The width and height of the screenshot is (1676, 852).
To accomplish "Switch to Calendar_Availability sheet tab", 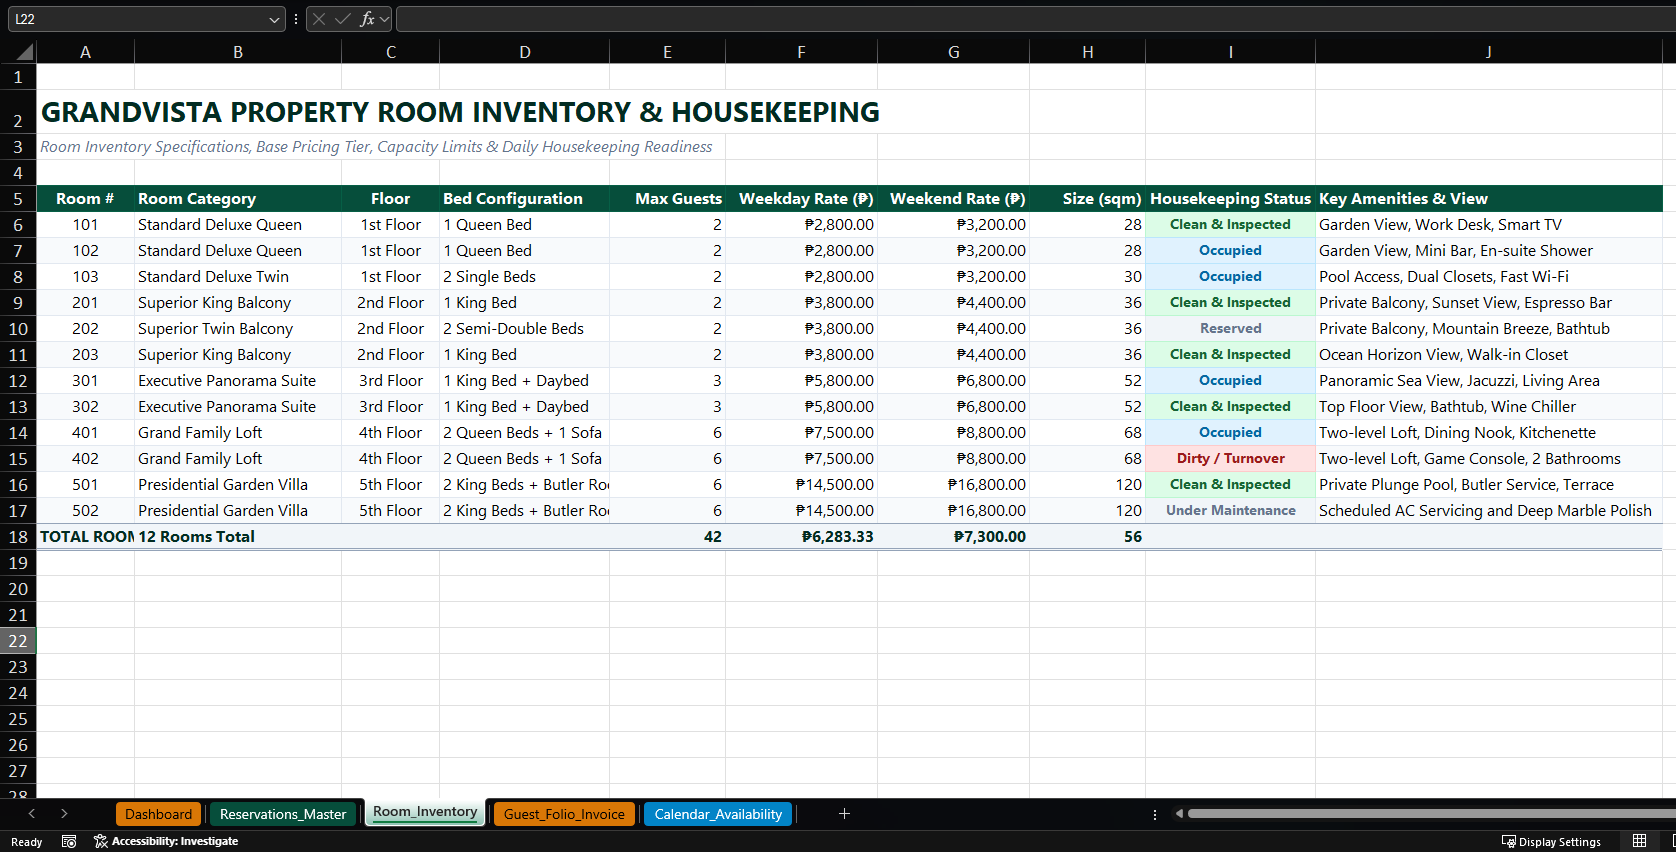I will pyautogui.click(x=718, y=814).
